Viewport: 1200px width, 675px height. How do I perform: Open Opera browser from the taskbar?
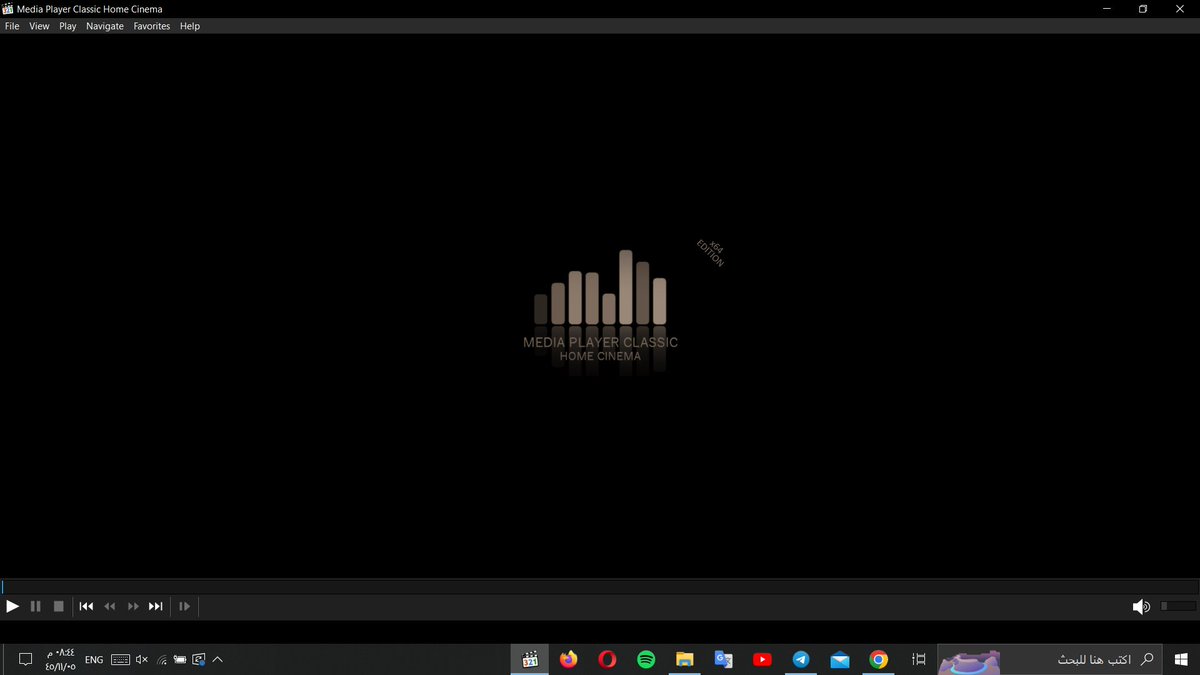coord(607,659)
